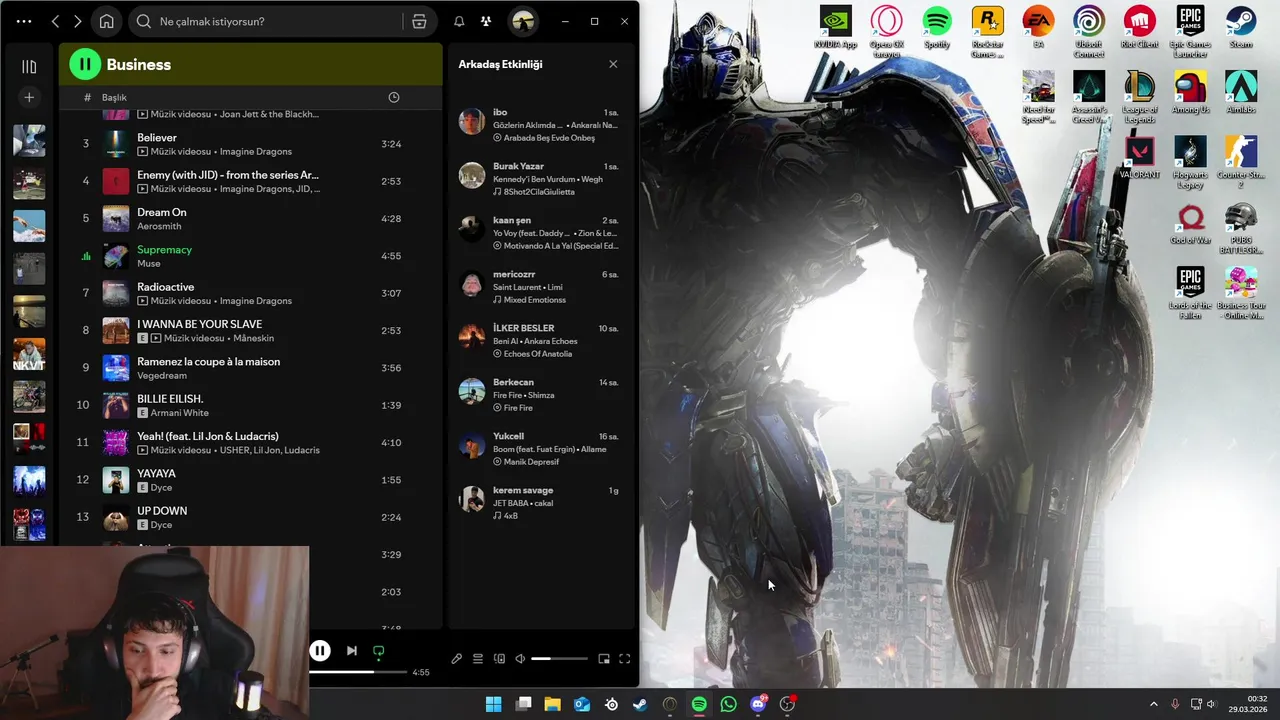The image size is (1280, 720).
Task: Open Rockstar Games desktop shortcut
Action: tap(988, 30)
